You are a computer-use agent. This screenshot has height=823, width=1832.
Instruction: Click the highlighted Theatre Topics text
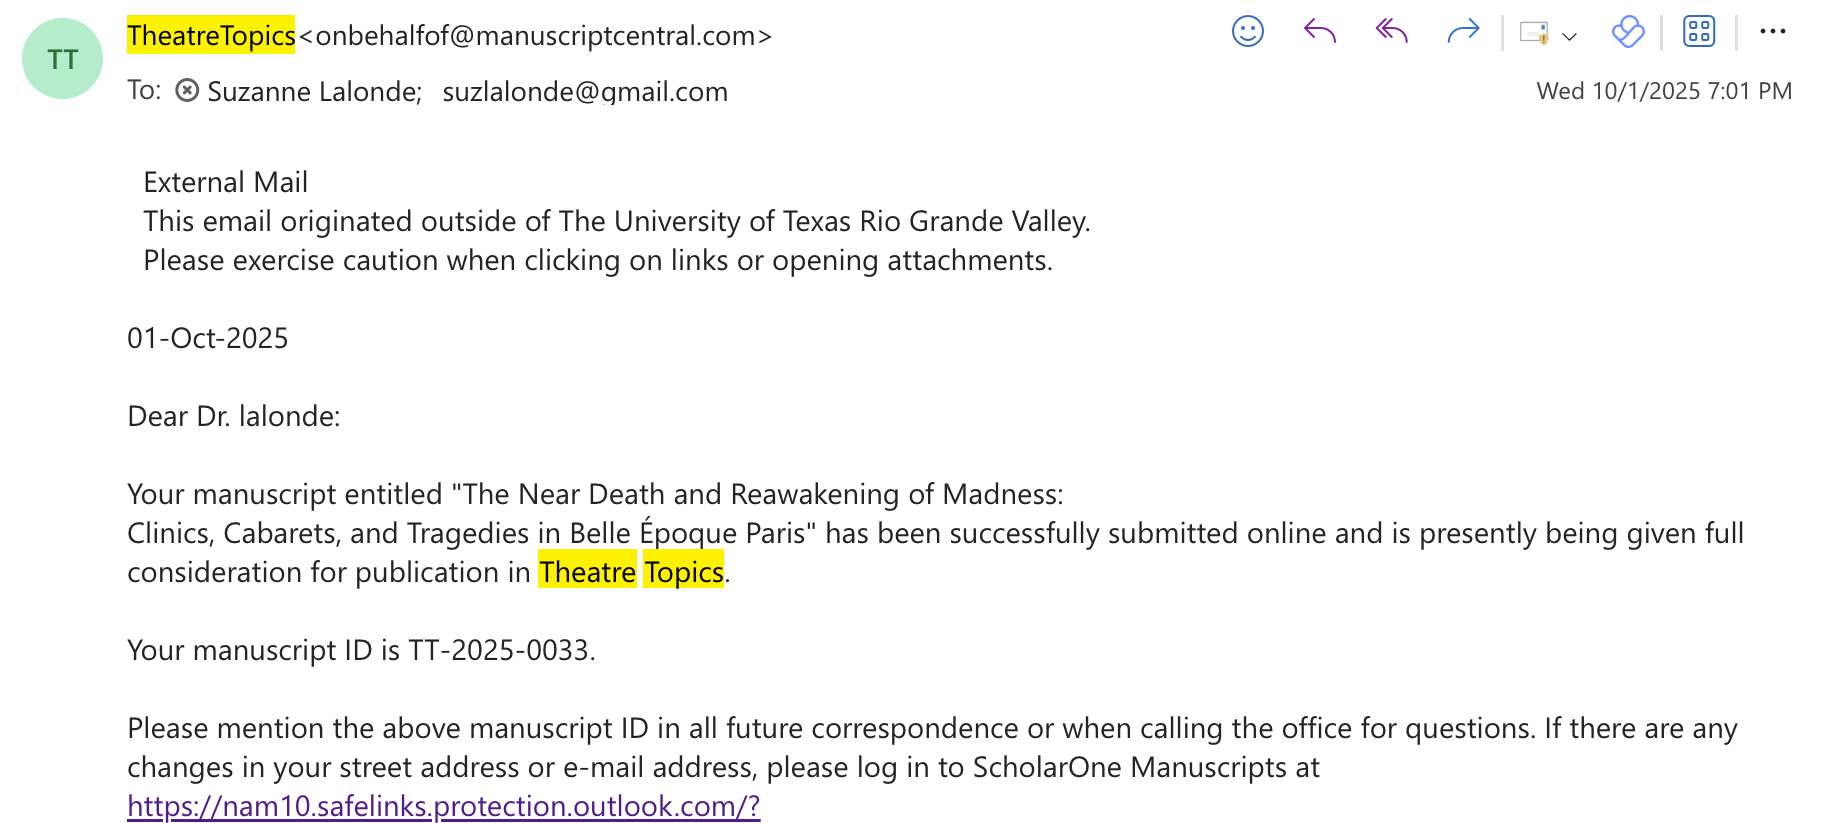pos(631,572)
